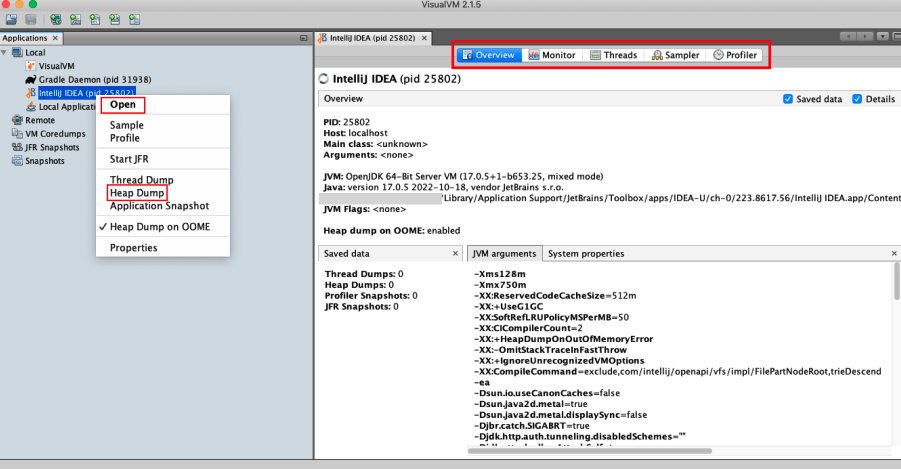
Task: Click the vertical scrollbar of JVM arguments
Action: point(896,281)
